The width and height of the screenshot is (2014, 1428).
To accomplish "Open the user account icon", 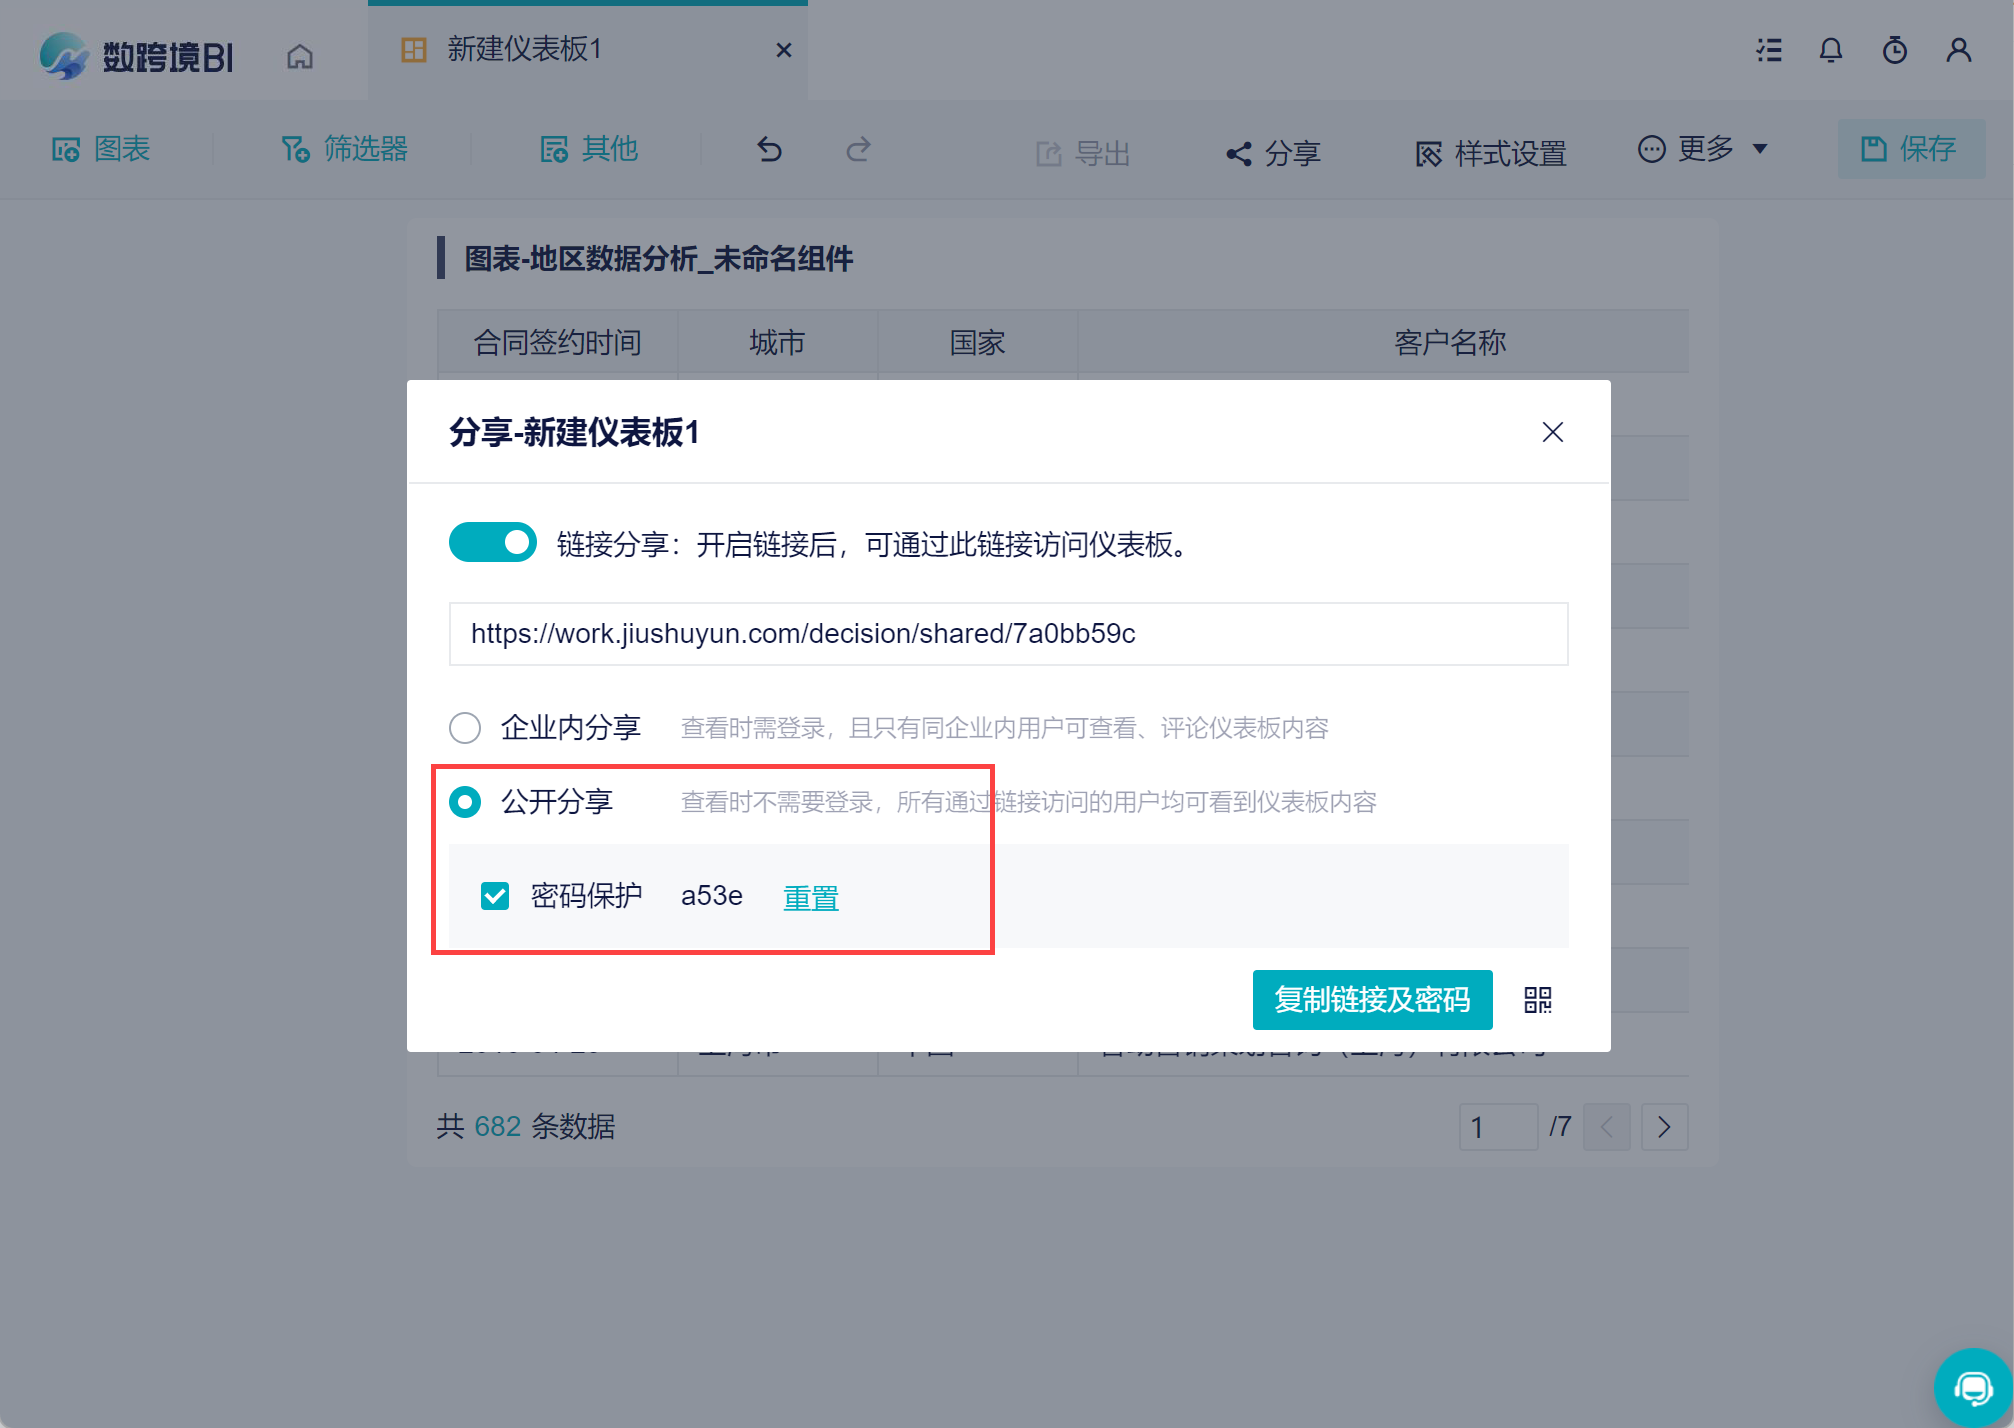I will click(1958, 50).
